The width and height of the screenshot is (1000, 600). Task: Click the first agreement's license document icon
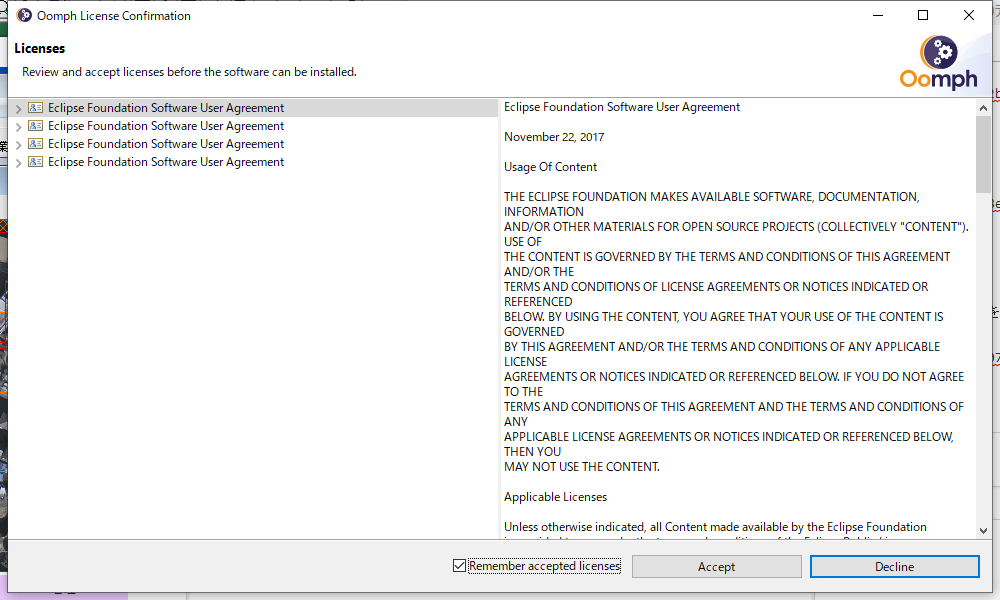point(36,108)
